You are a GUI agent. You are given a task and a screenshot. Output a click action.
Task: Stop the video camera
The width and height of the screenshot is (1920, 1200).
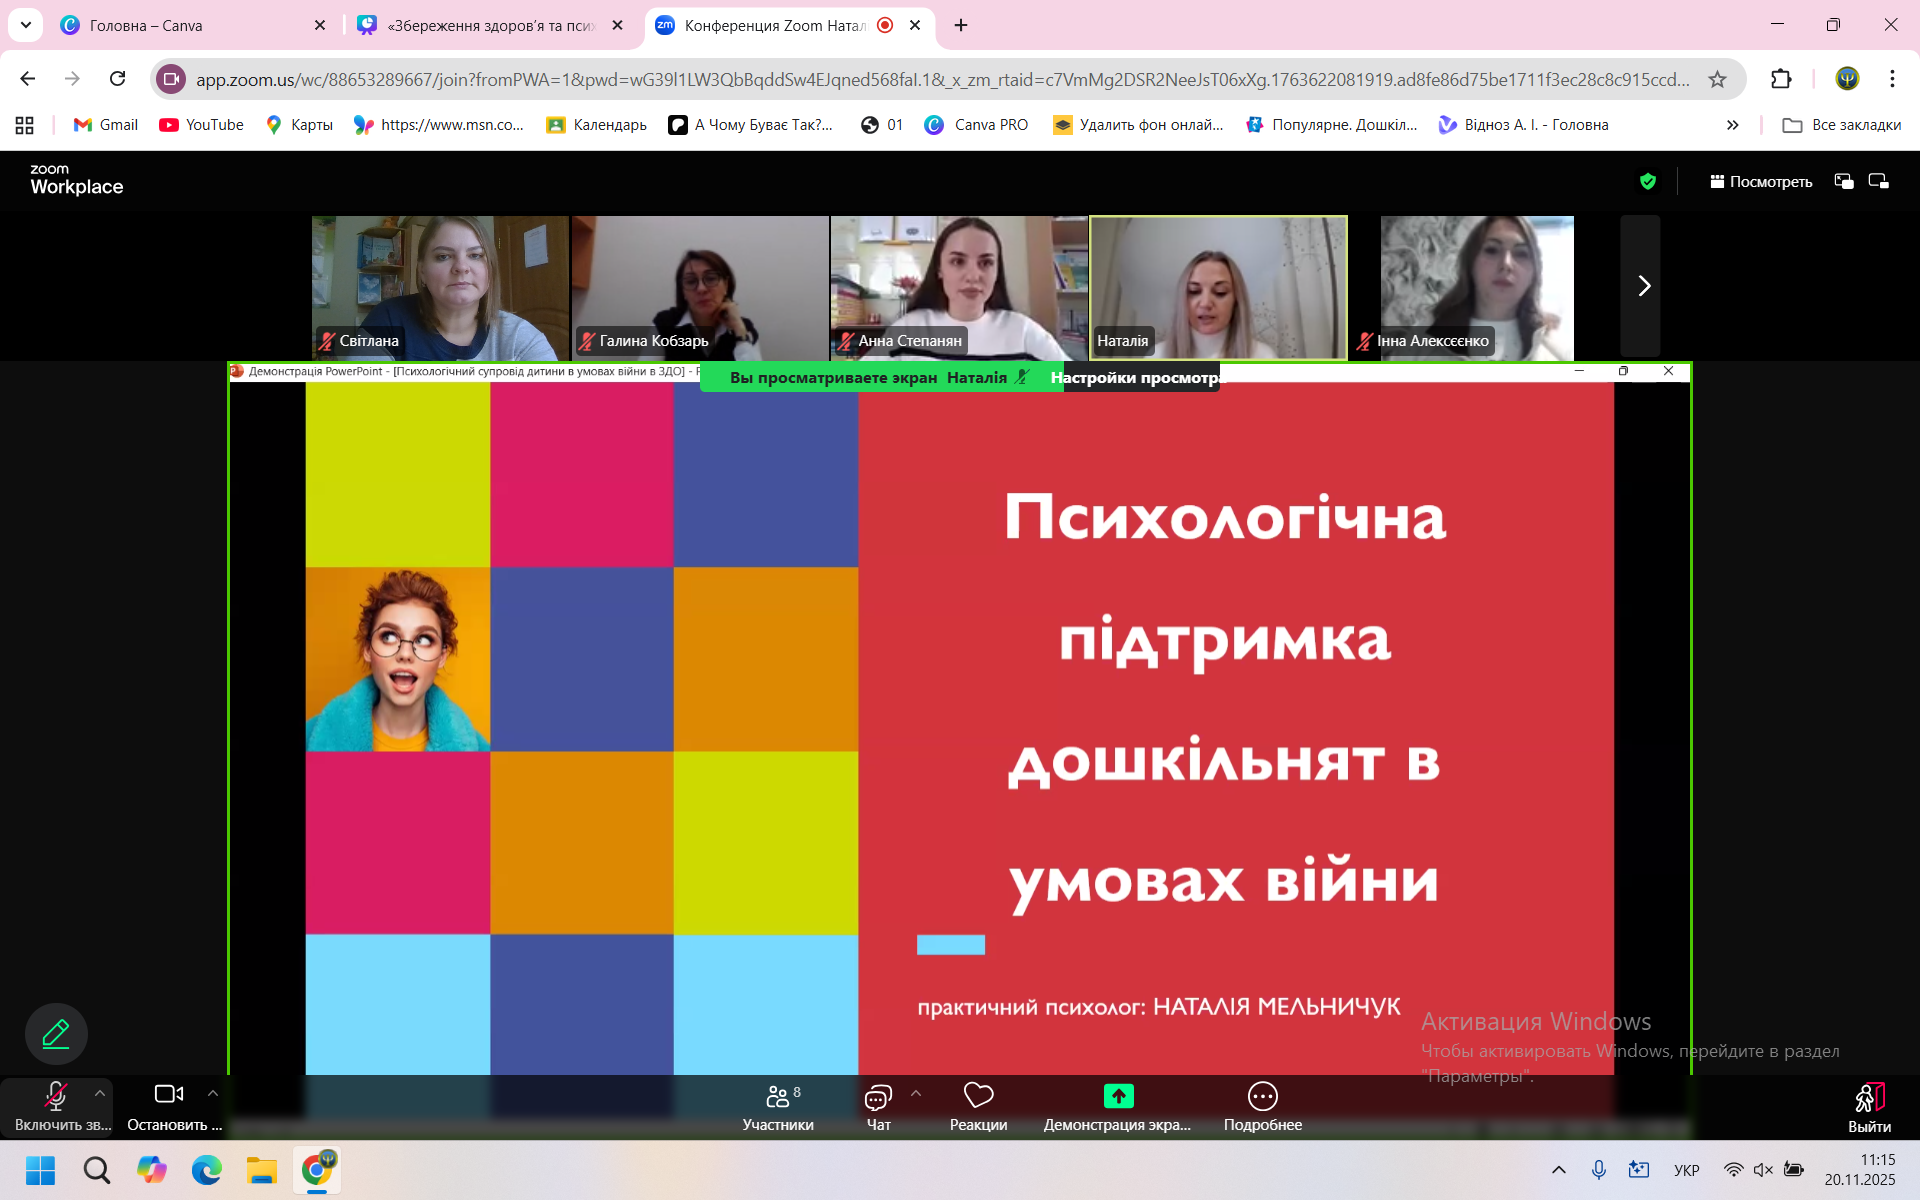coord(168,1095)
